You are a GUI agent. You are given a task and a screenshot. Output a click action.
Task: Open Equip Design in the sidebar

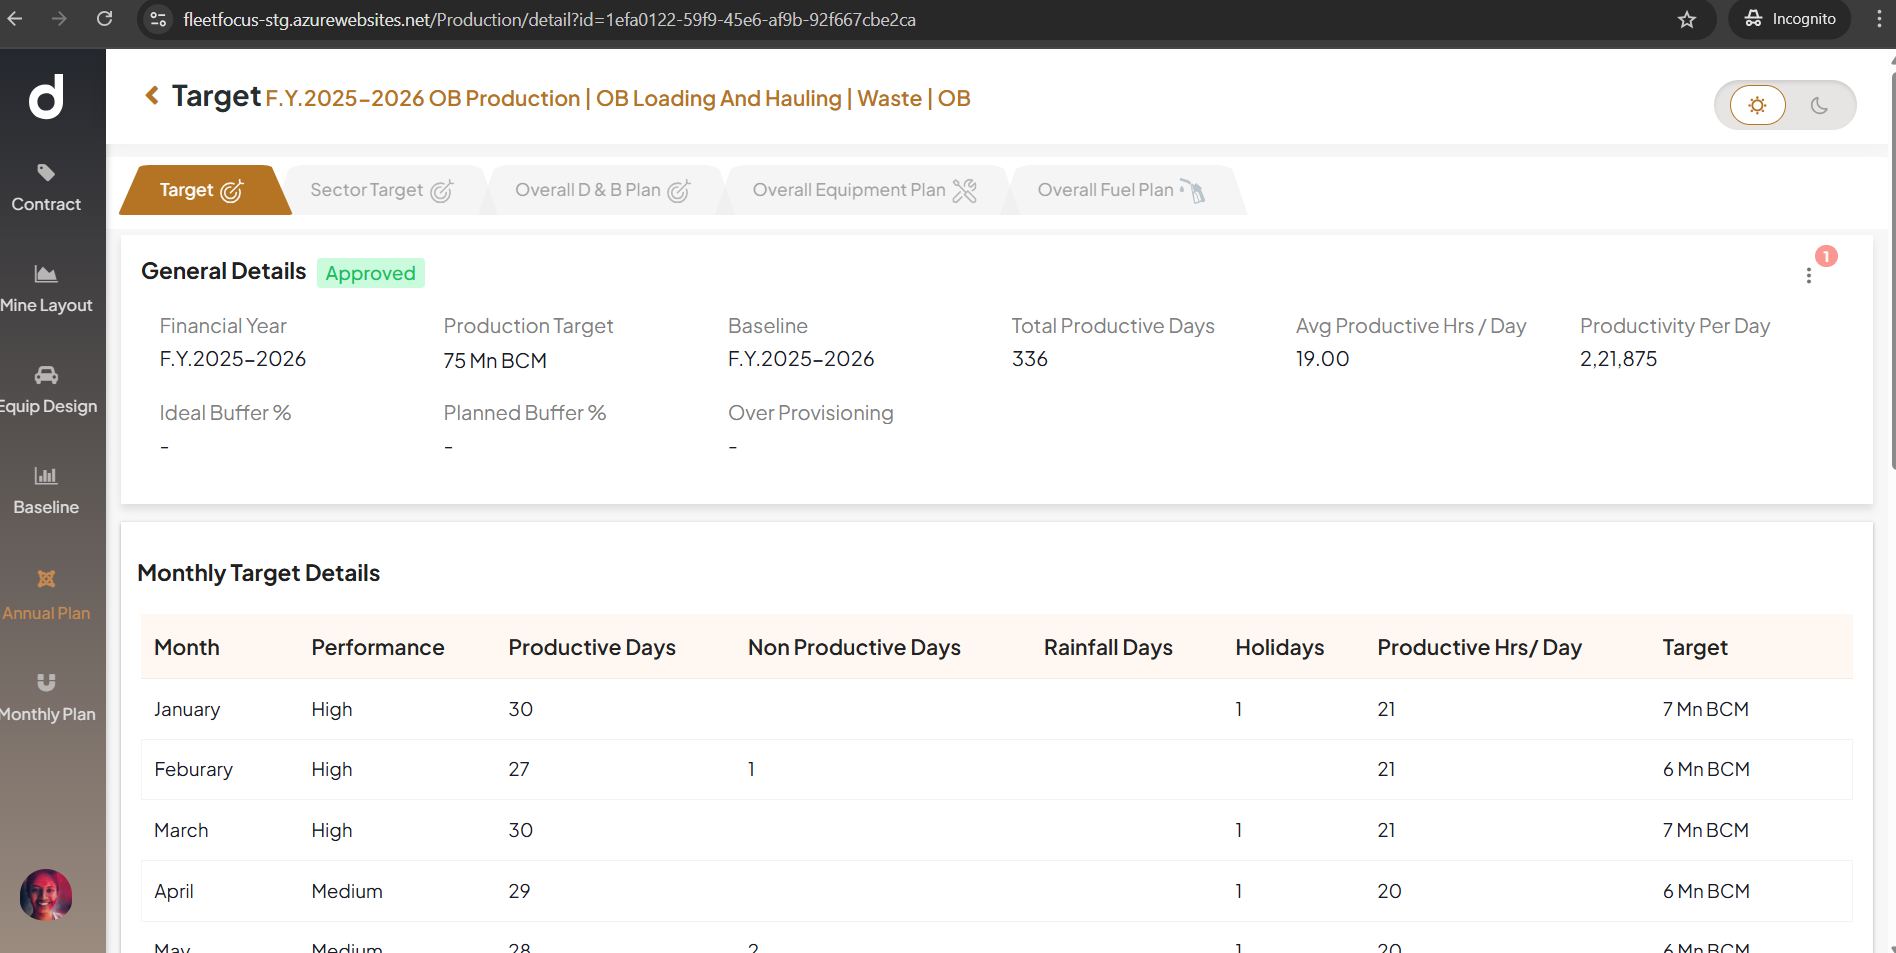click(x=47, y=390)
